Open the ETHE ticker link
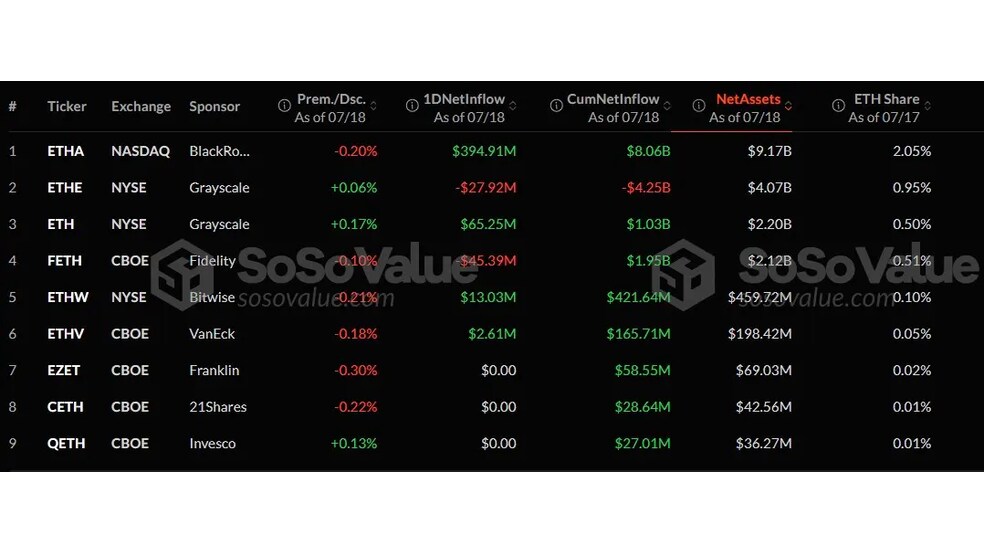Image resolution: width=984 pixels, height=554 pixels. point(65,188)
